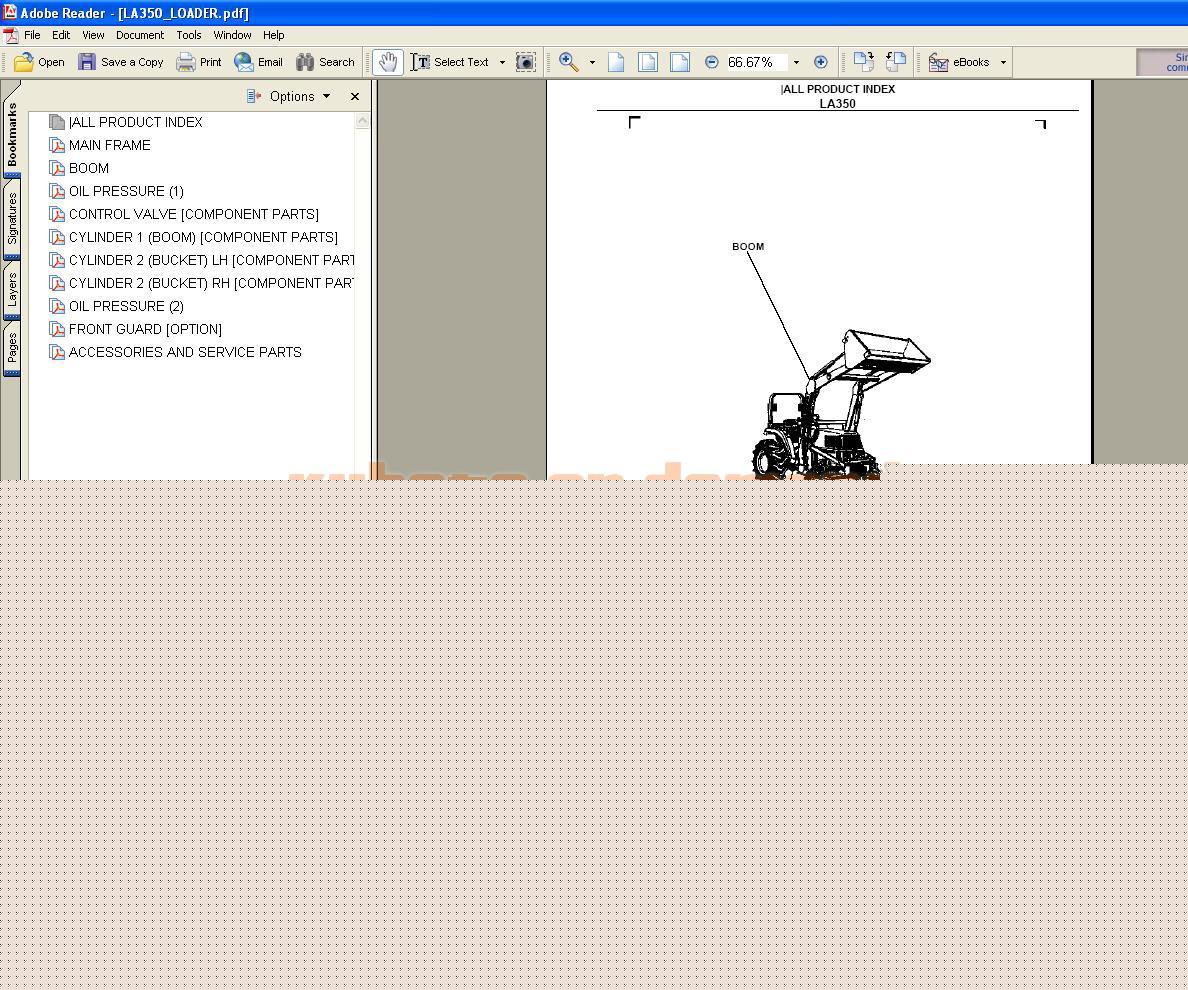1188x990 pixels.
Task: Open the zoom percentage dropdown arrow
Action: click(x=796, y=62)
